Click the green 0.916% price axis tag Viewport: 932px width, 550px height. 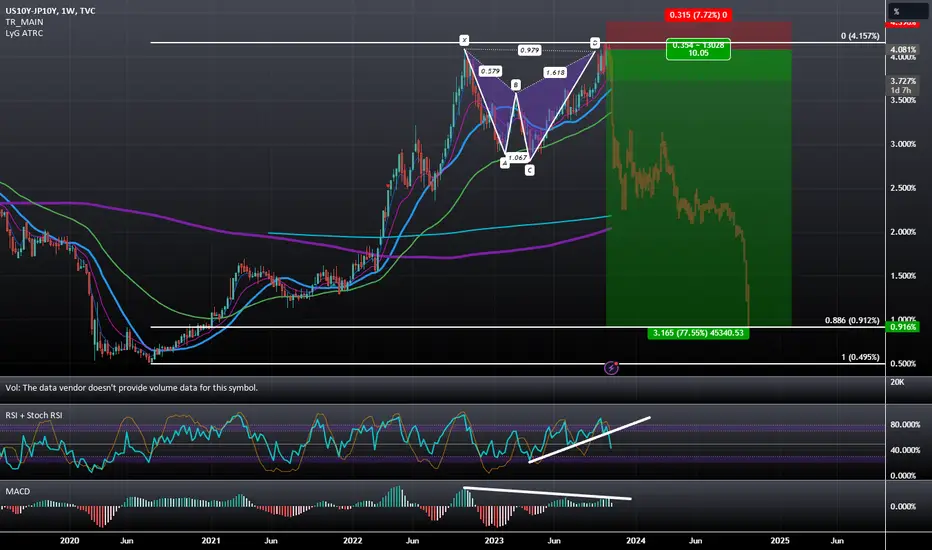(902, 327)
